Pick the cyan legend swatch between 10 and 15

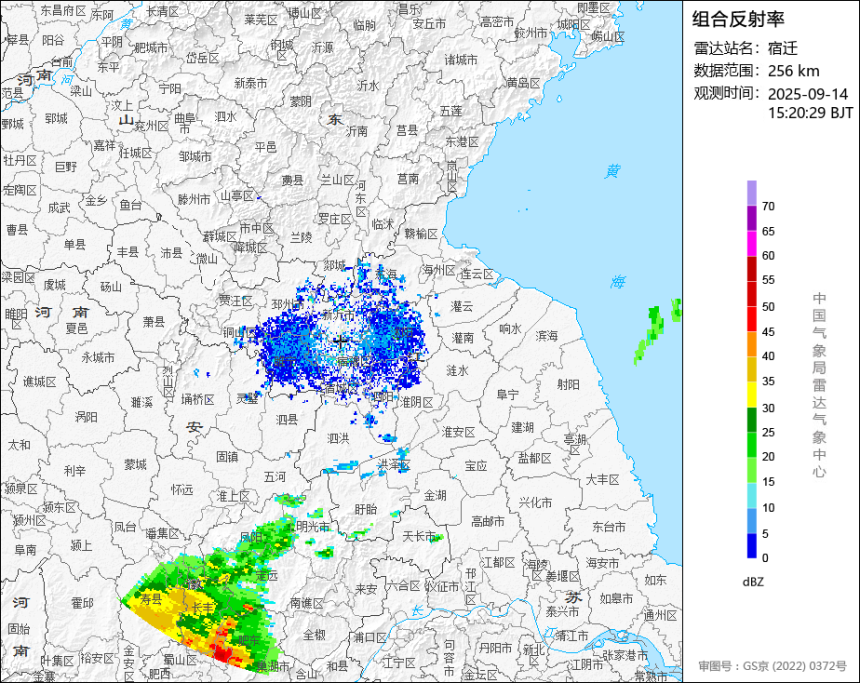click(x=751, y=495)
